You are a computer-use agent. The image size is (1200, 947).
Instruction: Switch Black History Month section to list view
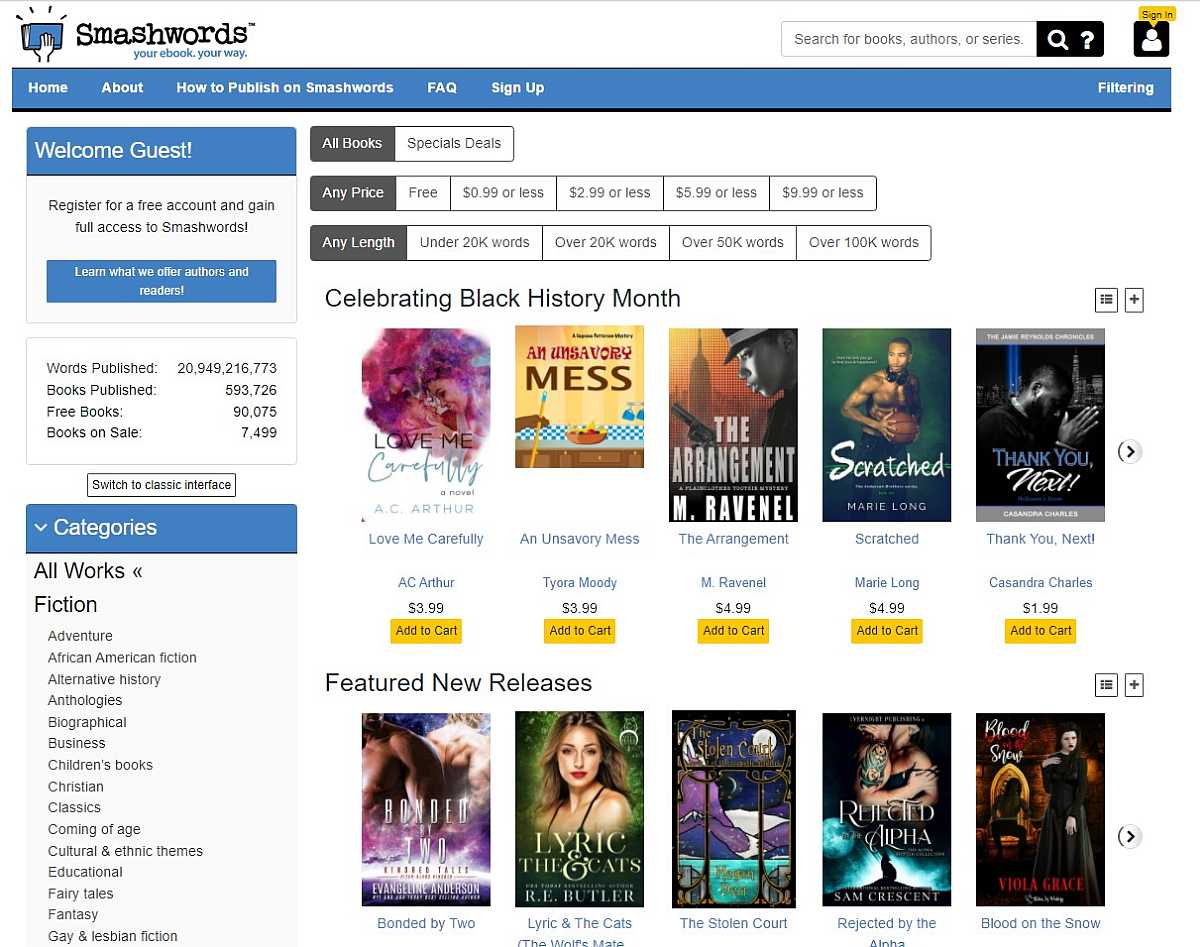tap(1106, 299)
